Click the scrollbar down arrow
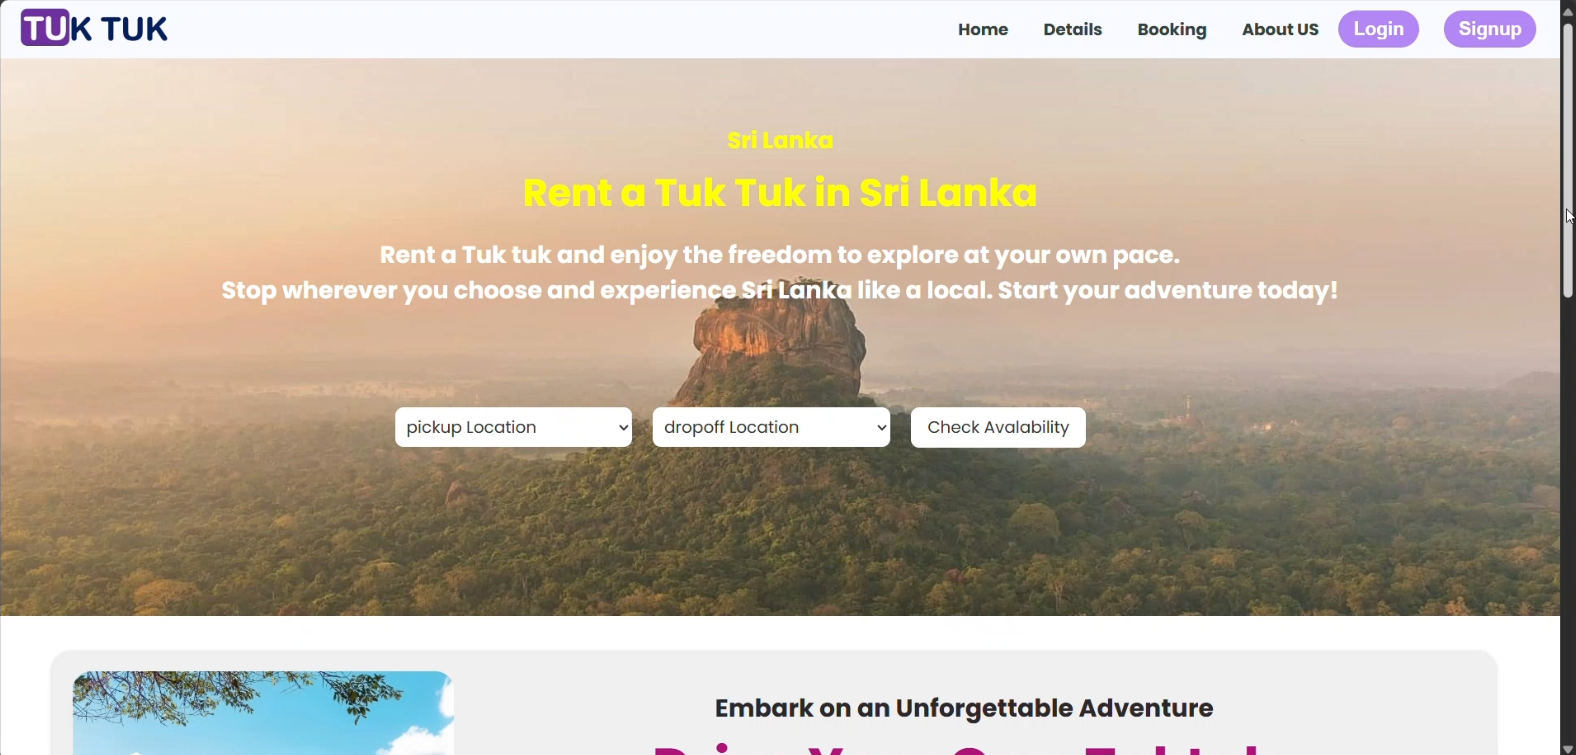 tap(1568, 747)
